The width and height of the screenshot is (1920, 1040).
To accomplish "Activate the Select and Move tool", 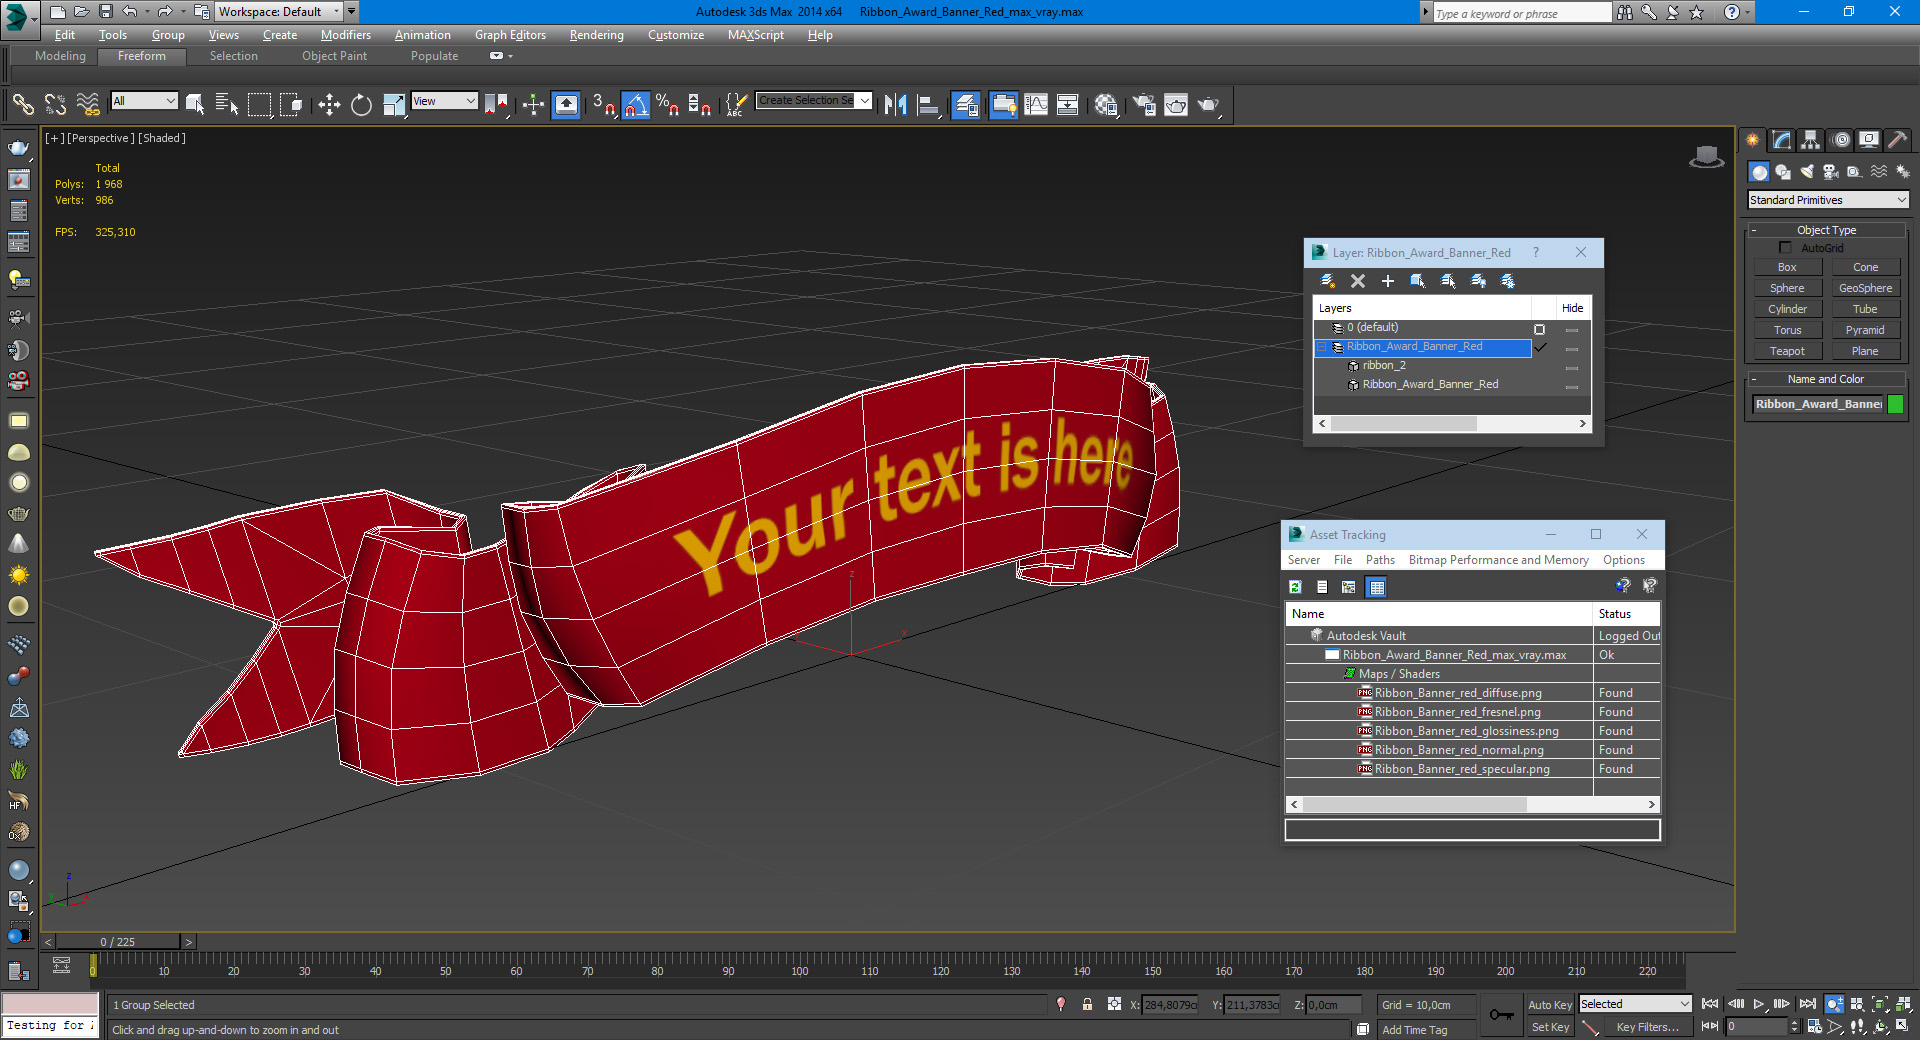I will tap(329, 104).
